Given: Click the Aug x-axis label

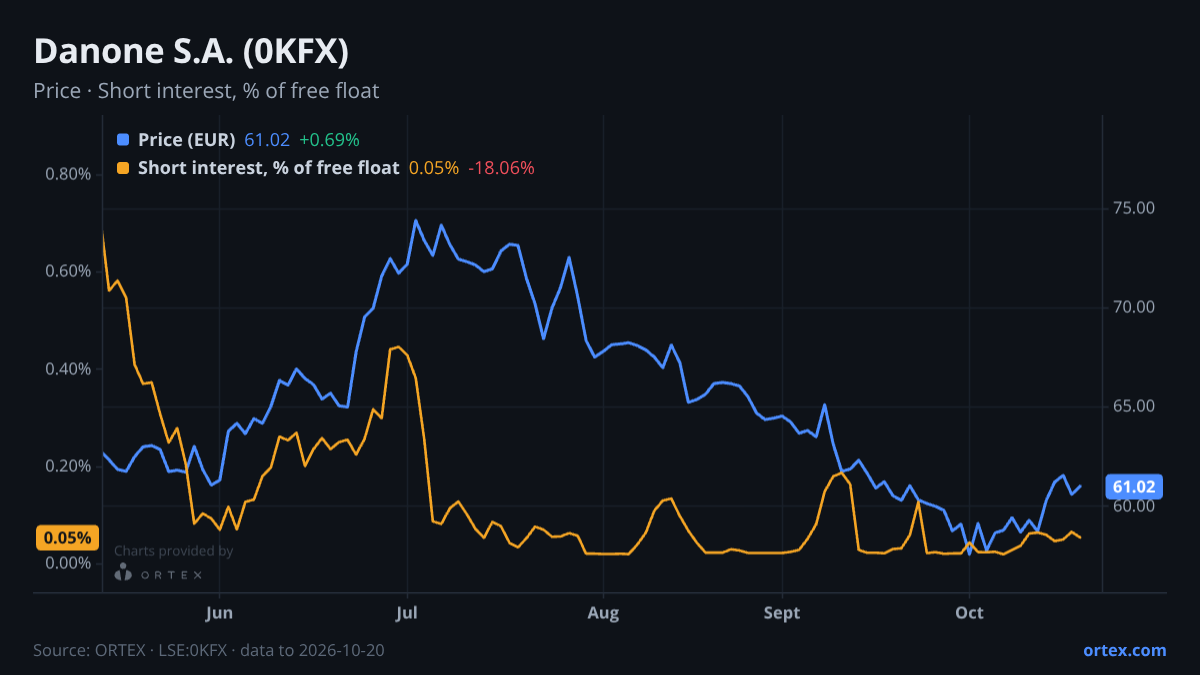Looking at the screenshot, I should coord(603,612).
